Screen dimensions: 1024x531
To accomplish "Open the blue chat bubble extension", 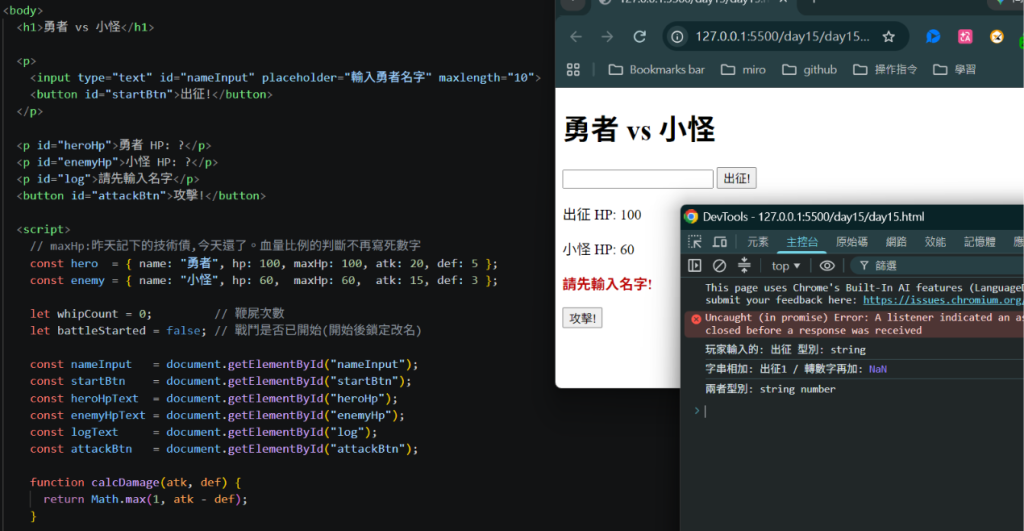I will point(933,37).
